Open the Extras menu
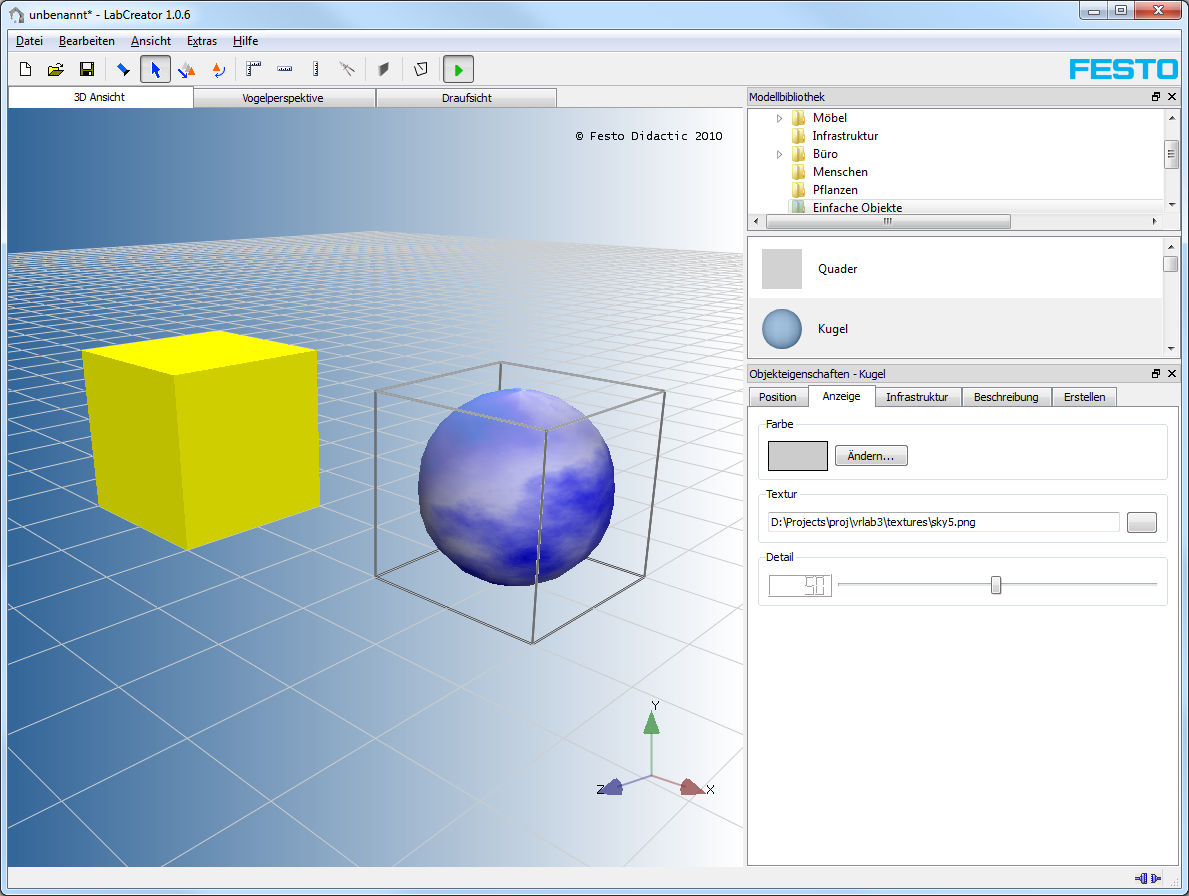 [202, 41]
